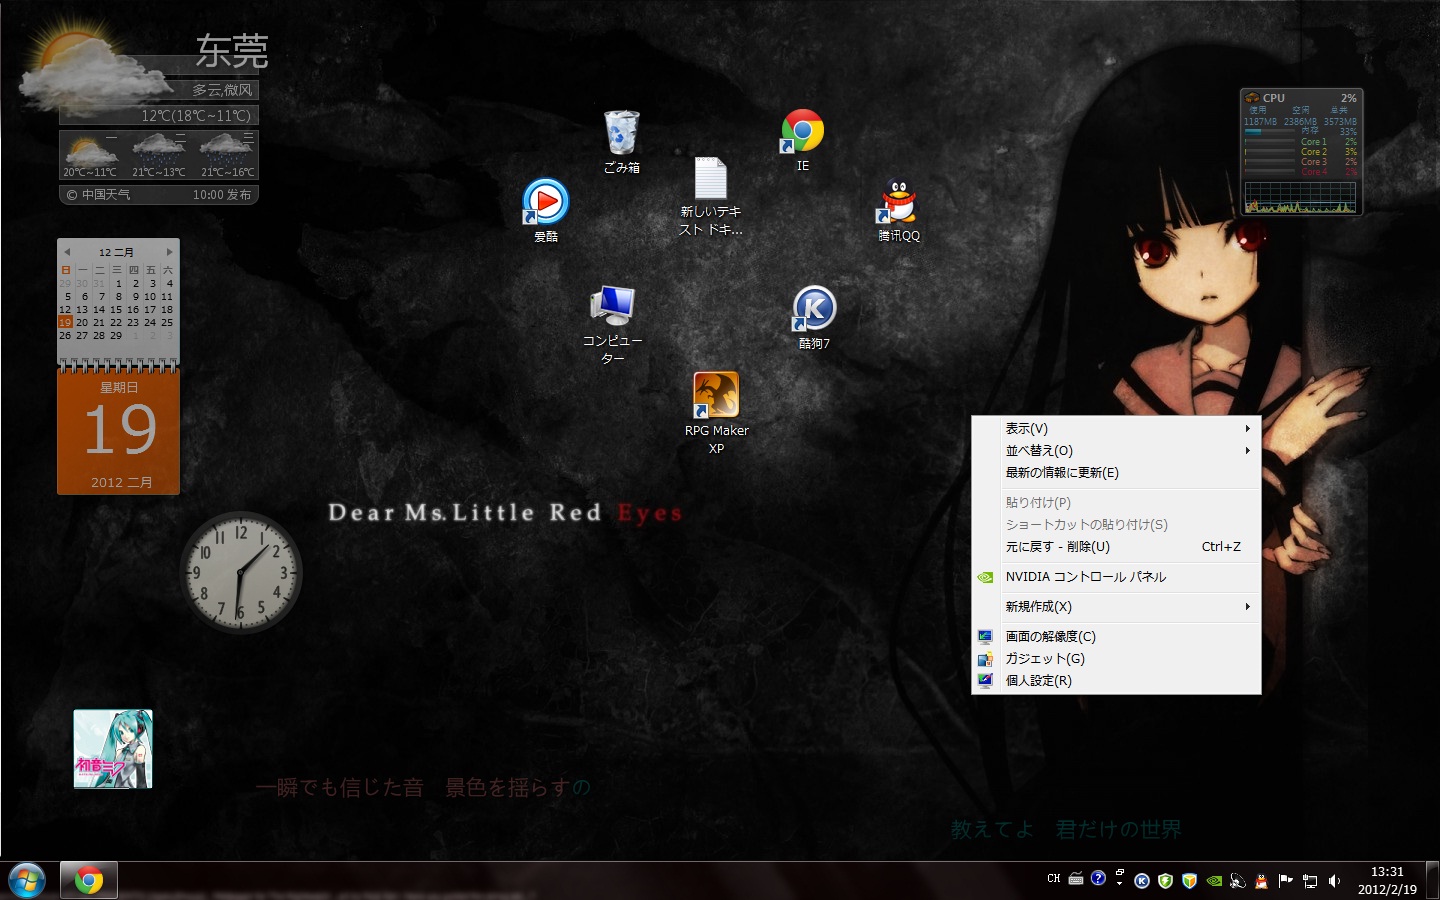Click the green lightning shield tray icon
Screen dimensions: 1440x900
(x=1166, y=881)
